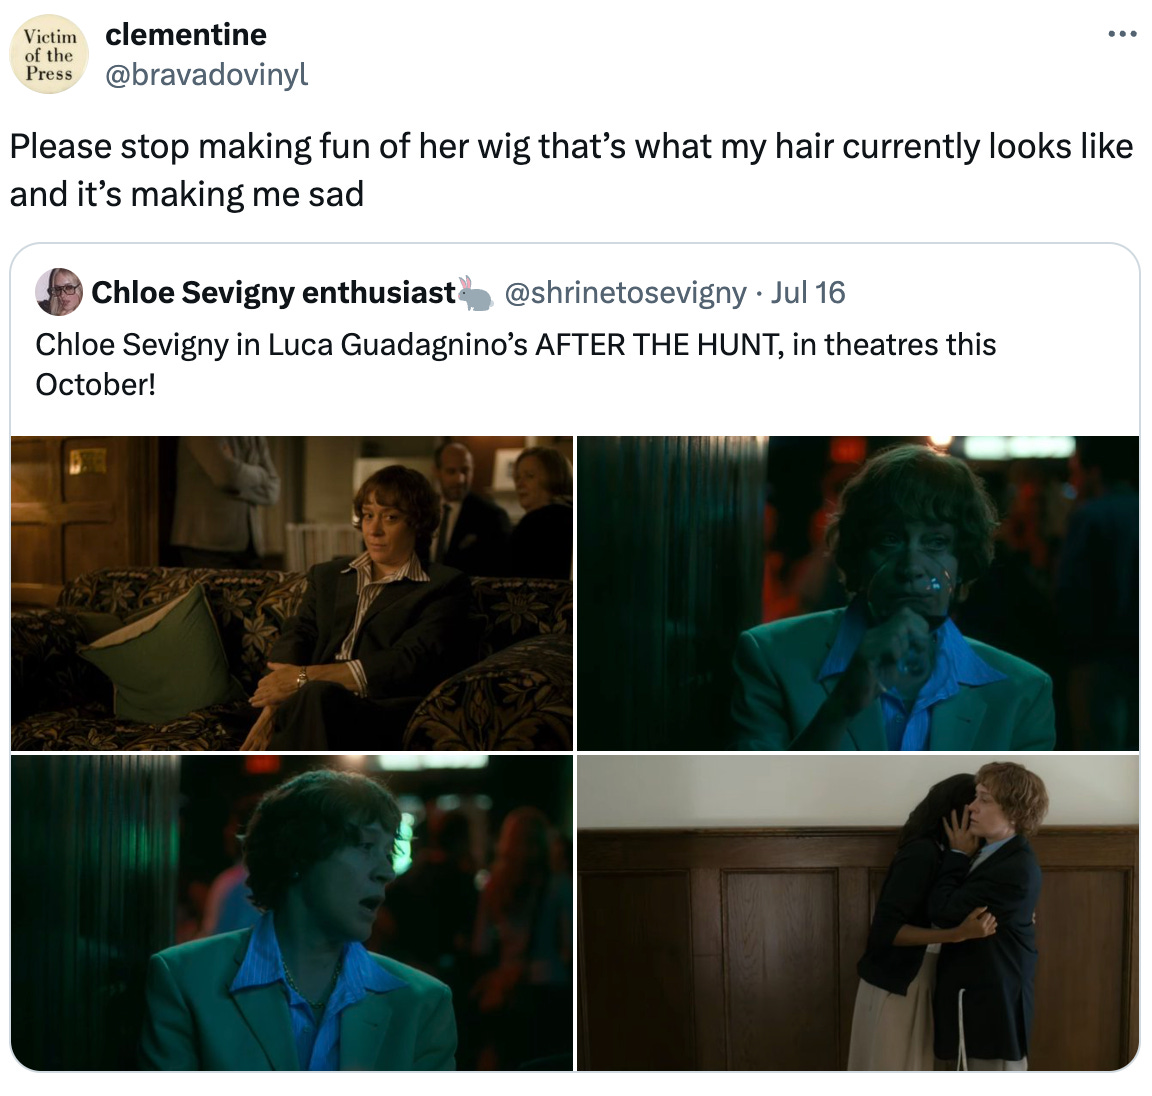Viewport: 1152px width, 1096px height.
Task: Open Chloe Sevigny enthusiast profile name
Action: [273, 292]
